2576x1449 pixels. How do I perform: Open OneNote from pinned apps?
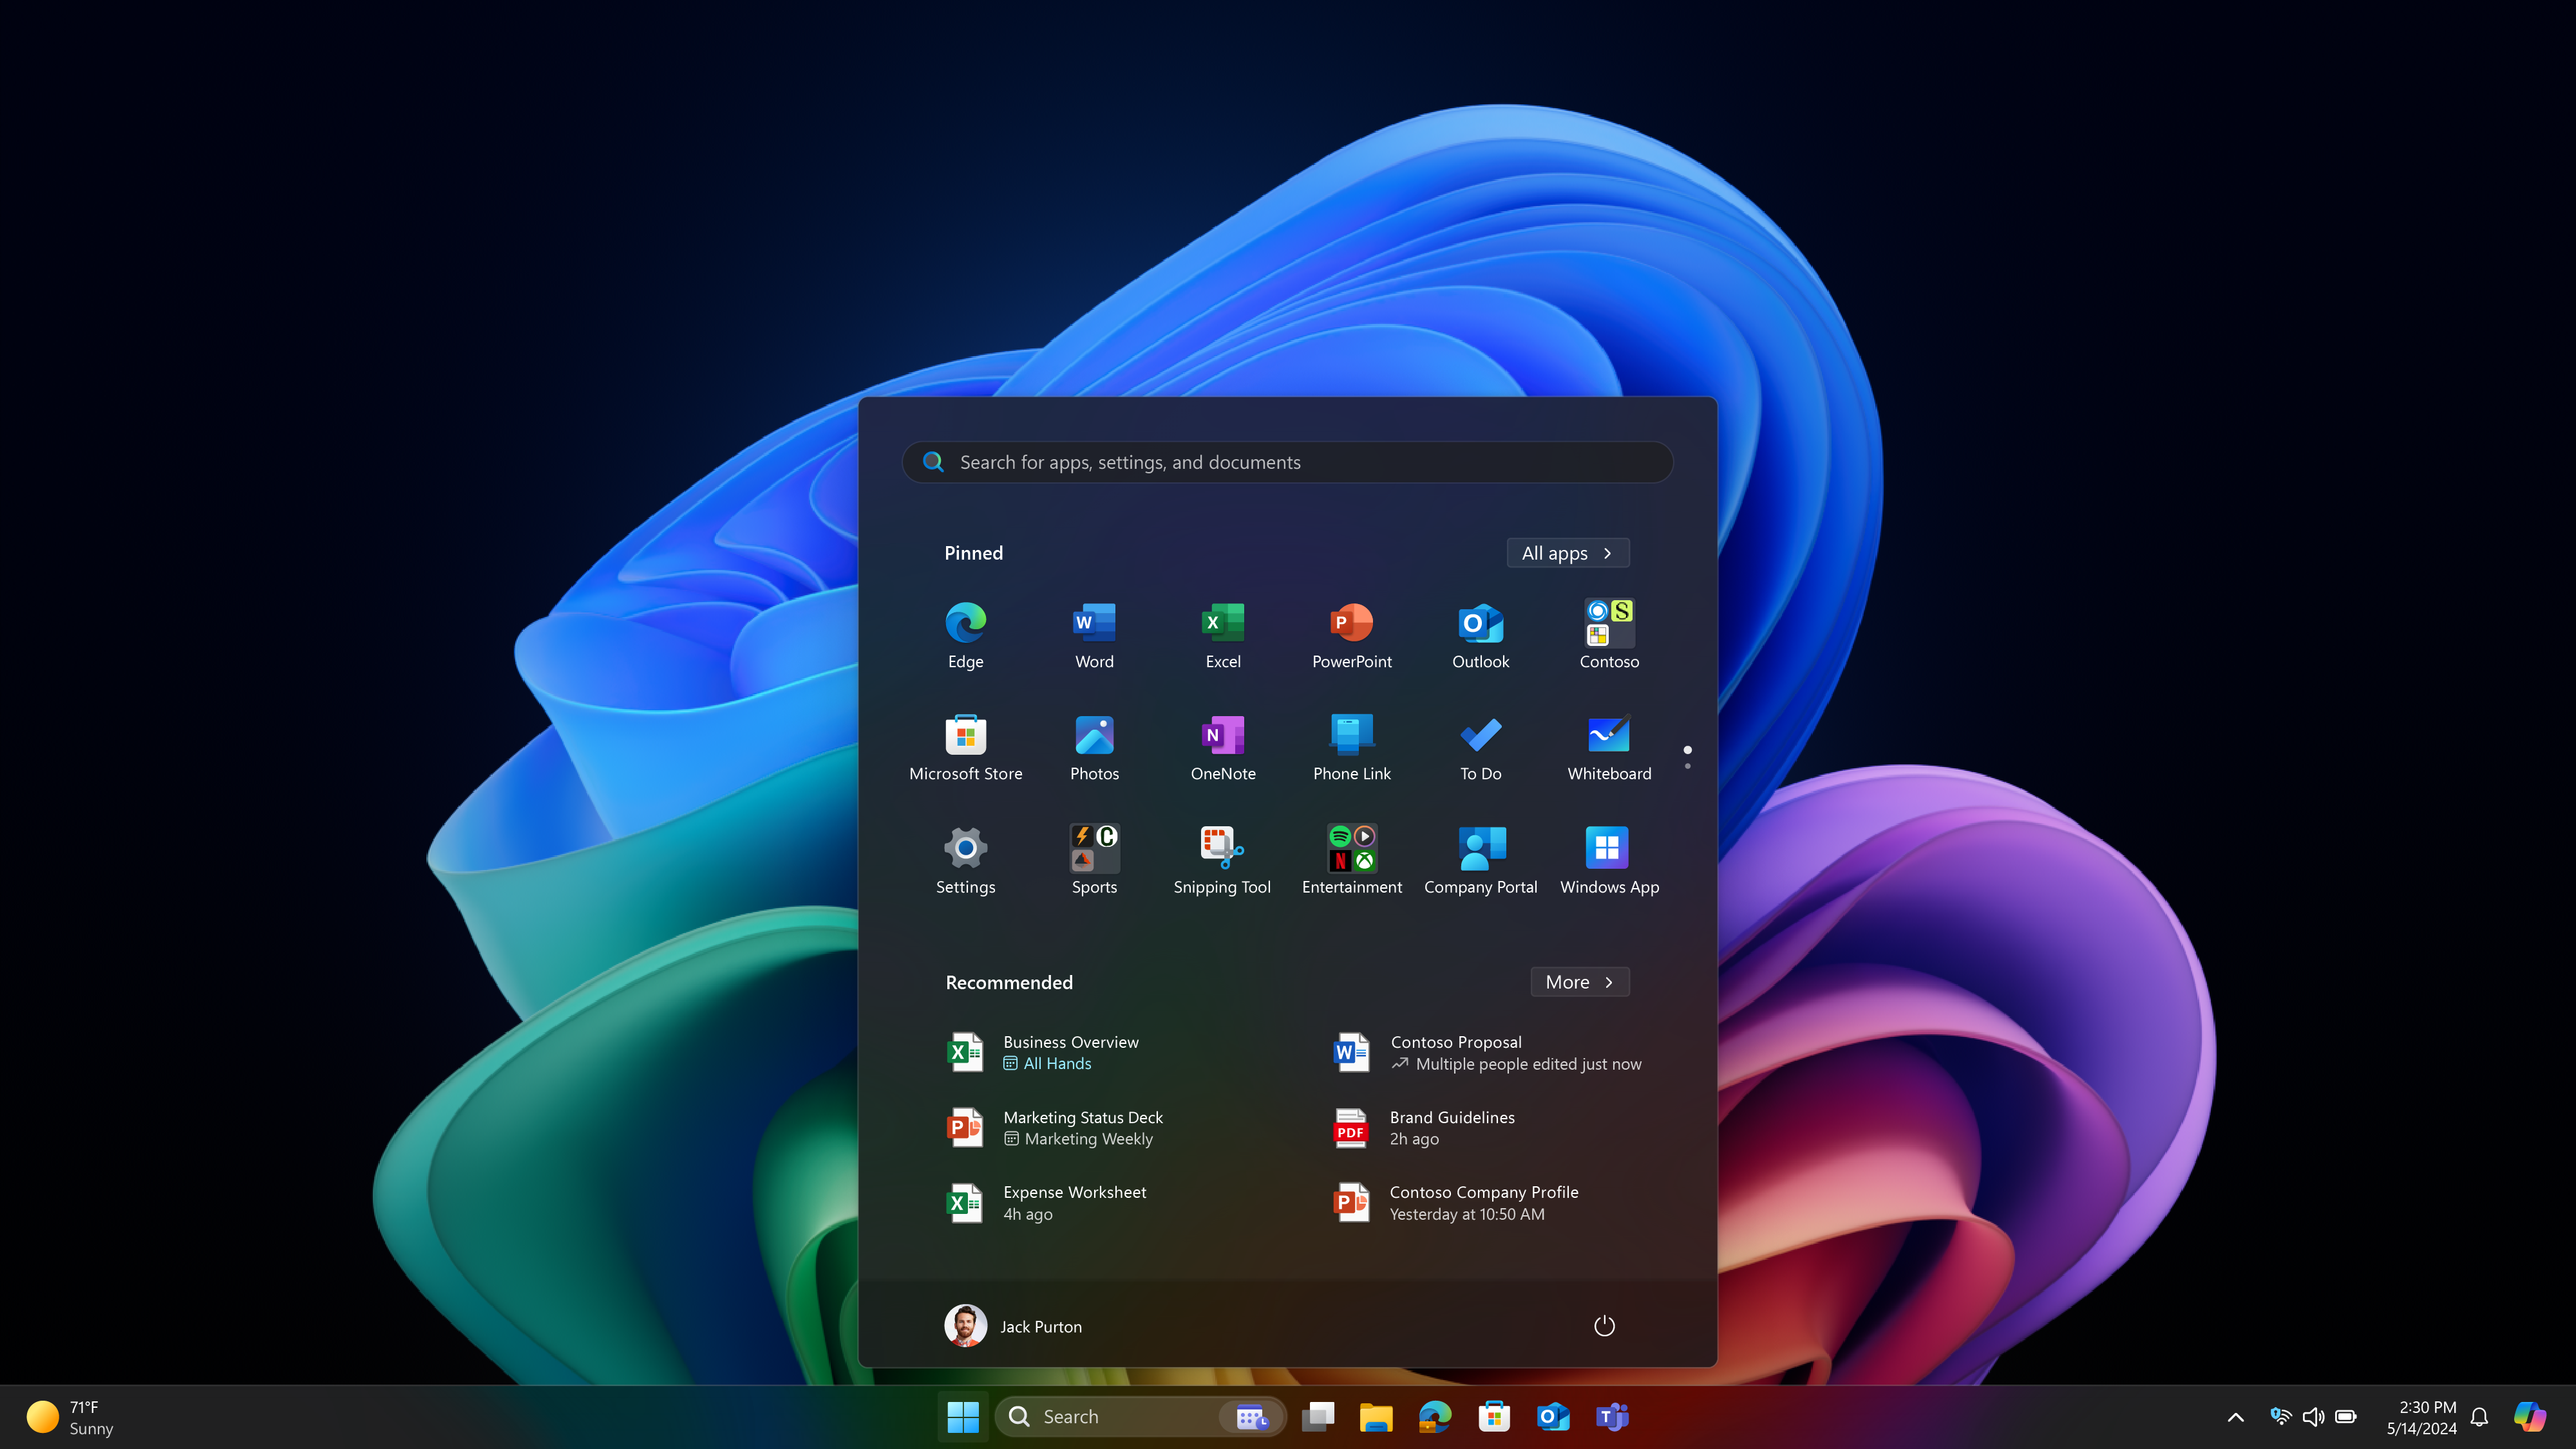1223,748
